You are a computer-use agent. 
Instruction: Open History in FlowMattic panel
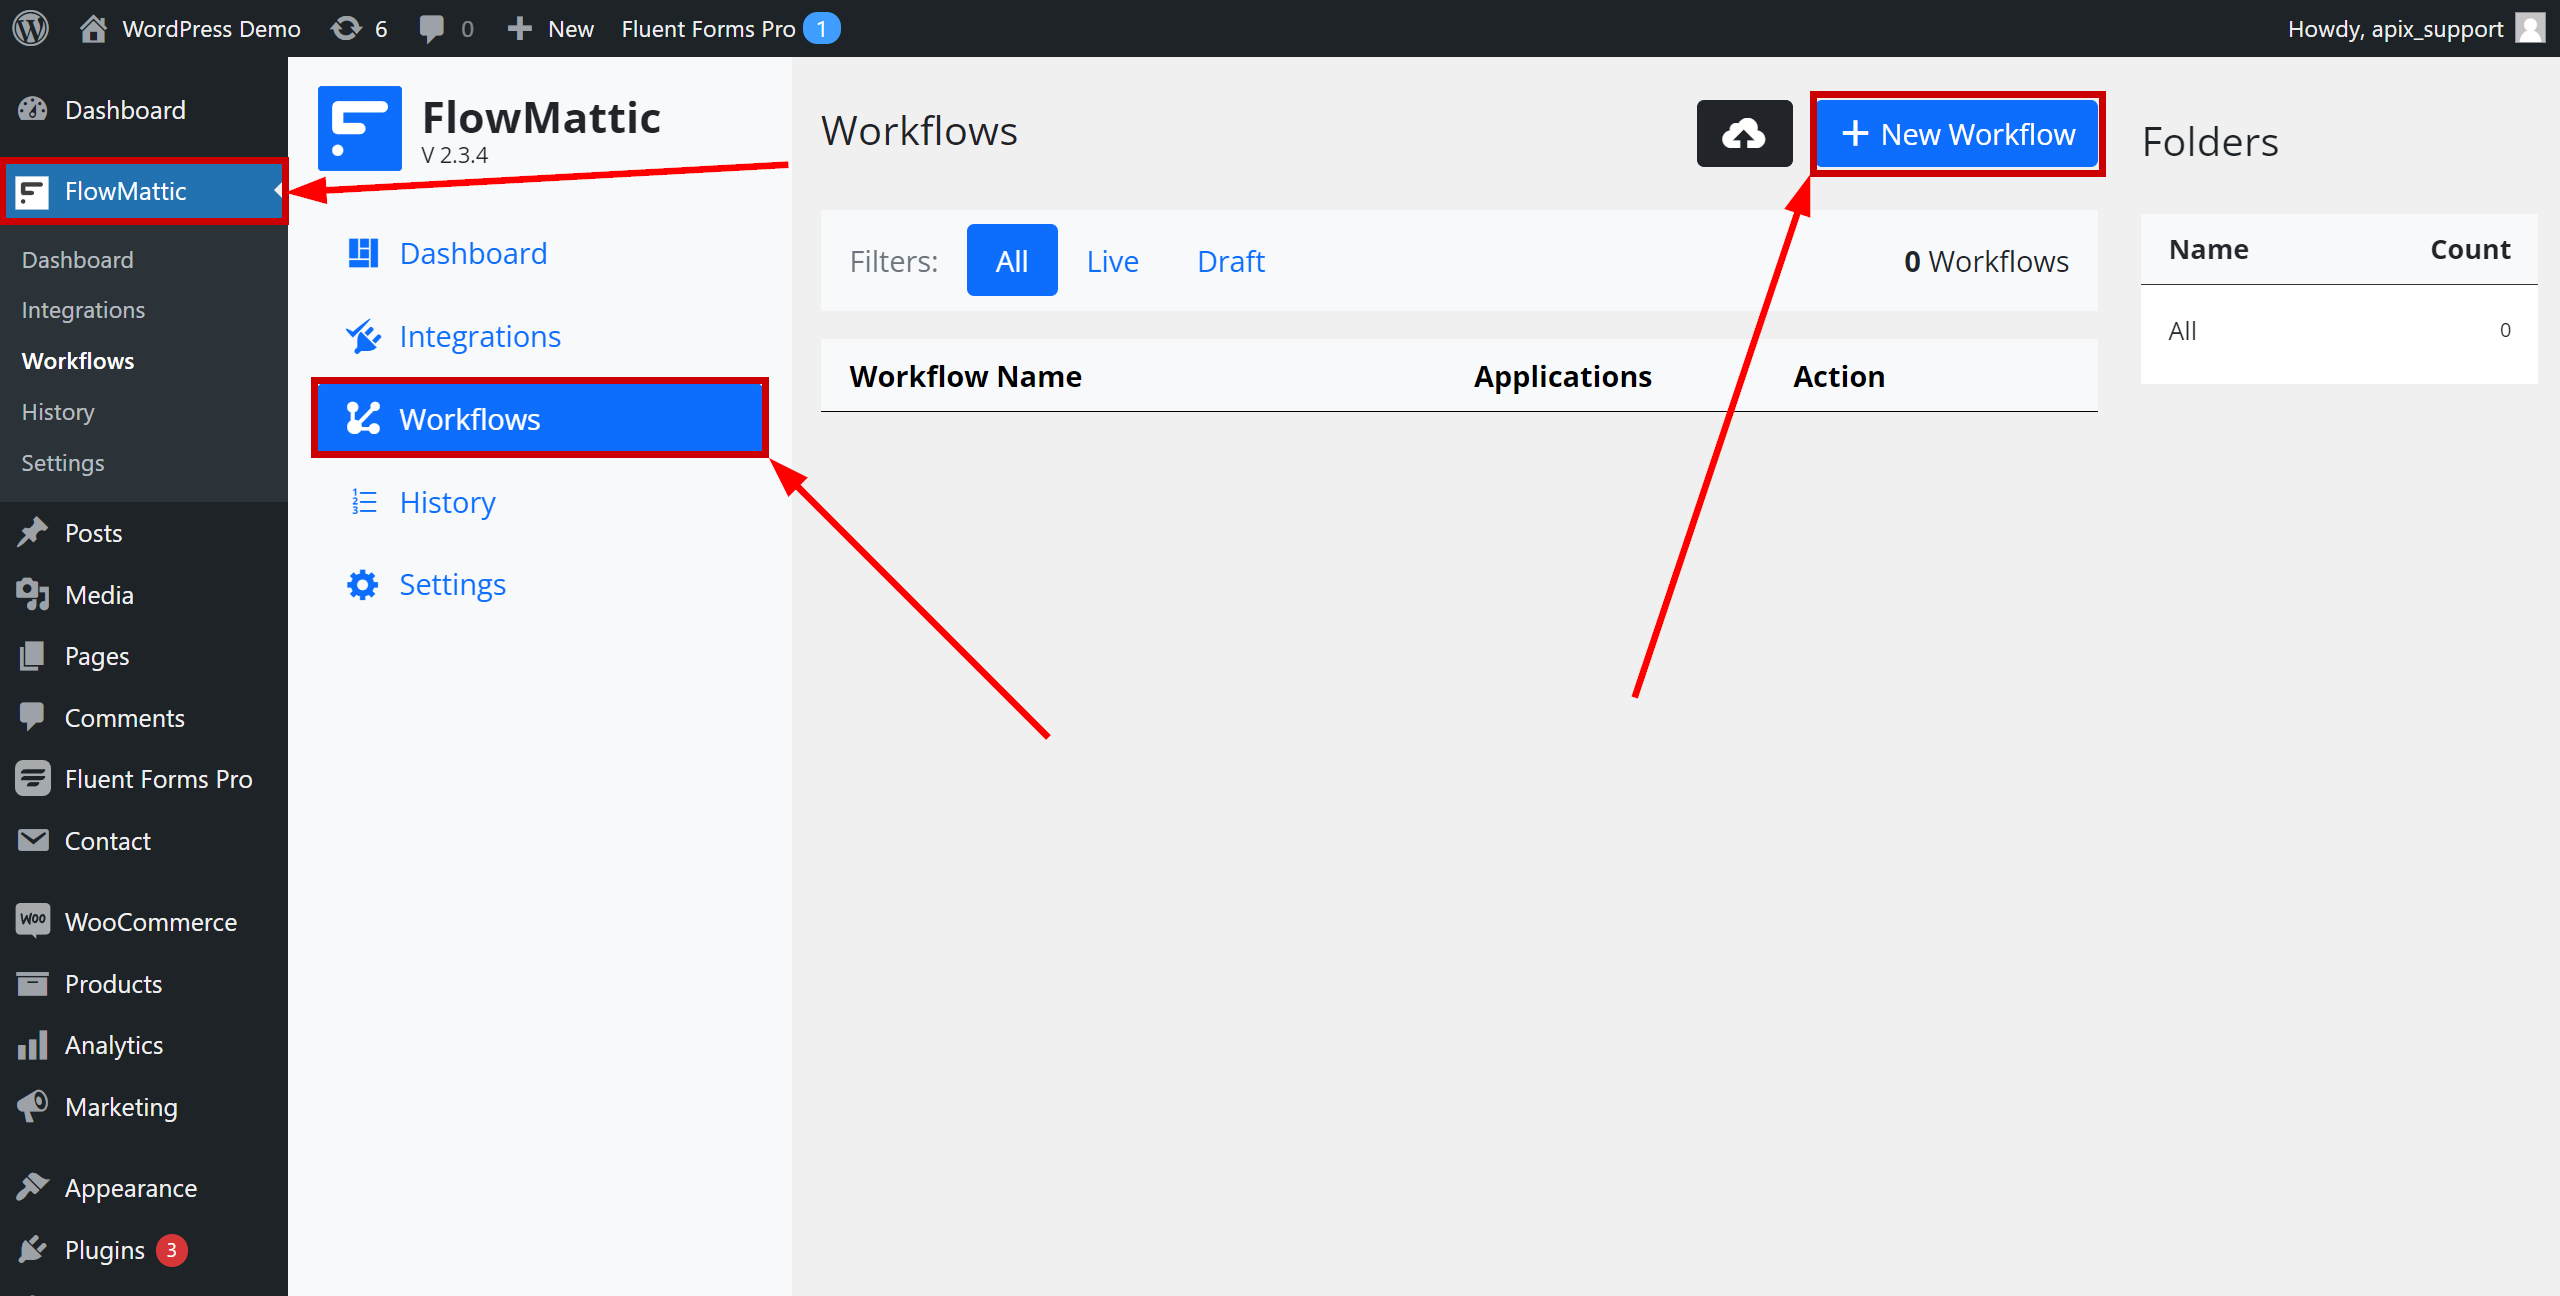click(447, 502)
